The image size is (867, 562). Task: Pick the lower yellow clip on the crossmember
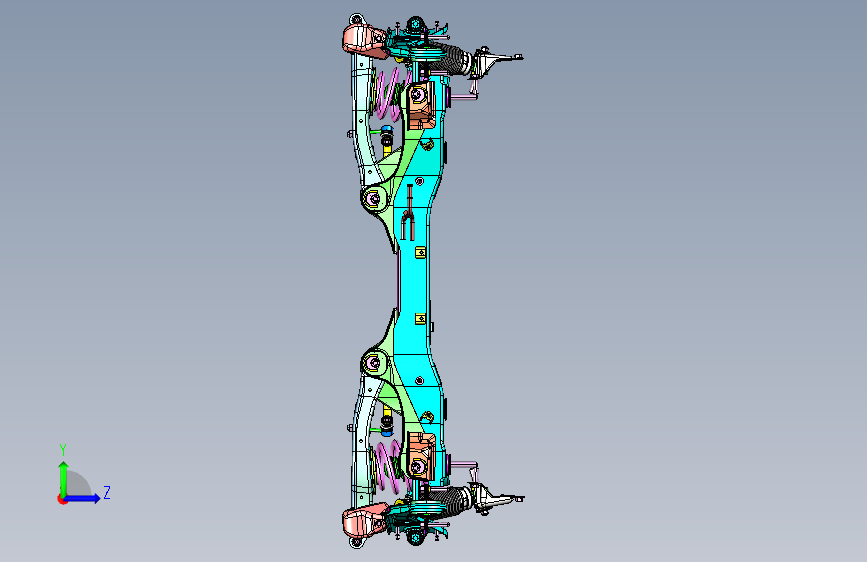pyautogui.click(x=420, y=319)
